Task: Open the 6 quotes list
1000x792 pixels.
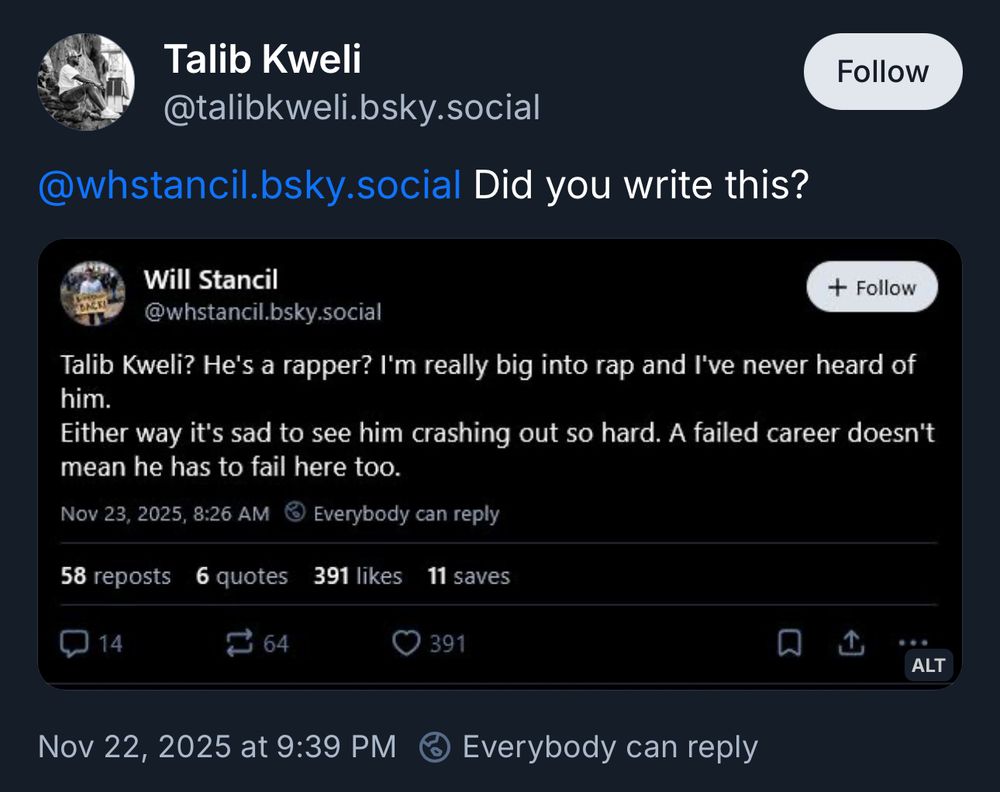Action: pos(242,576)
